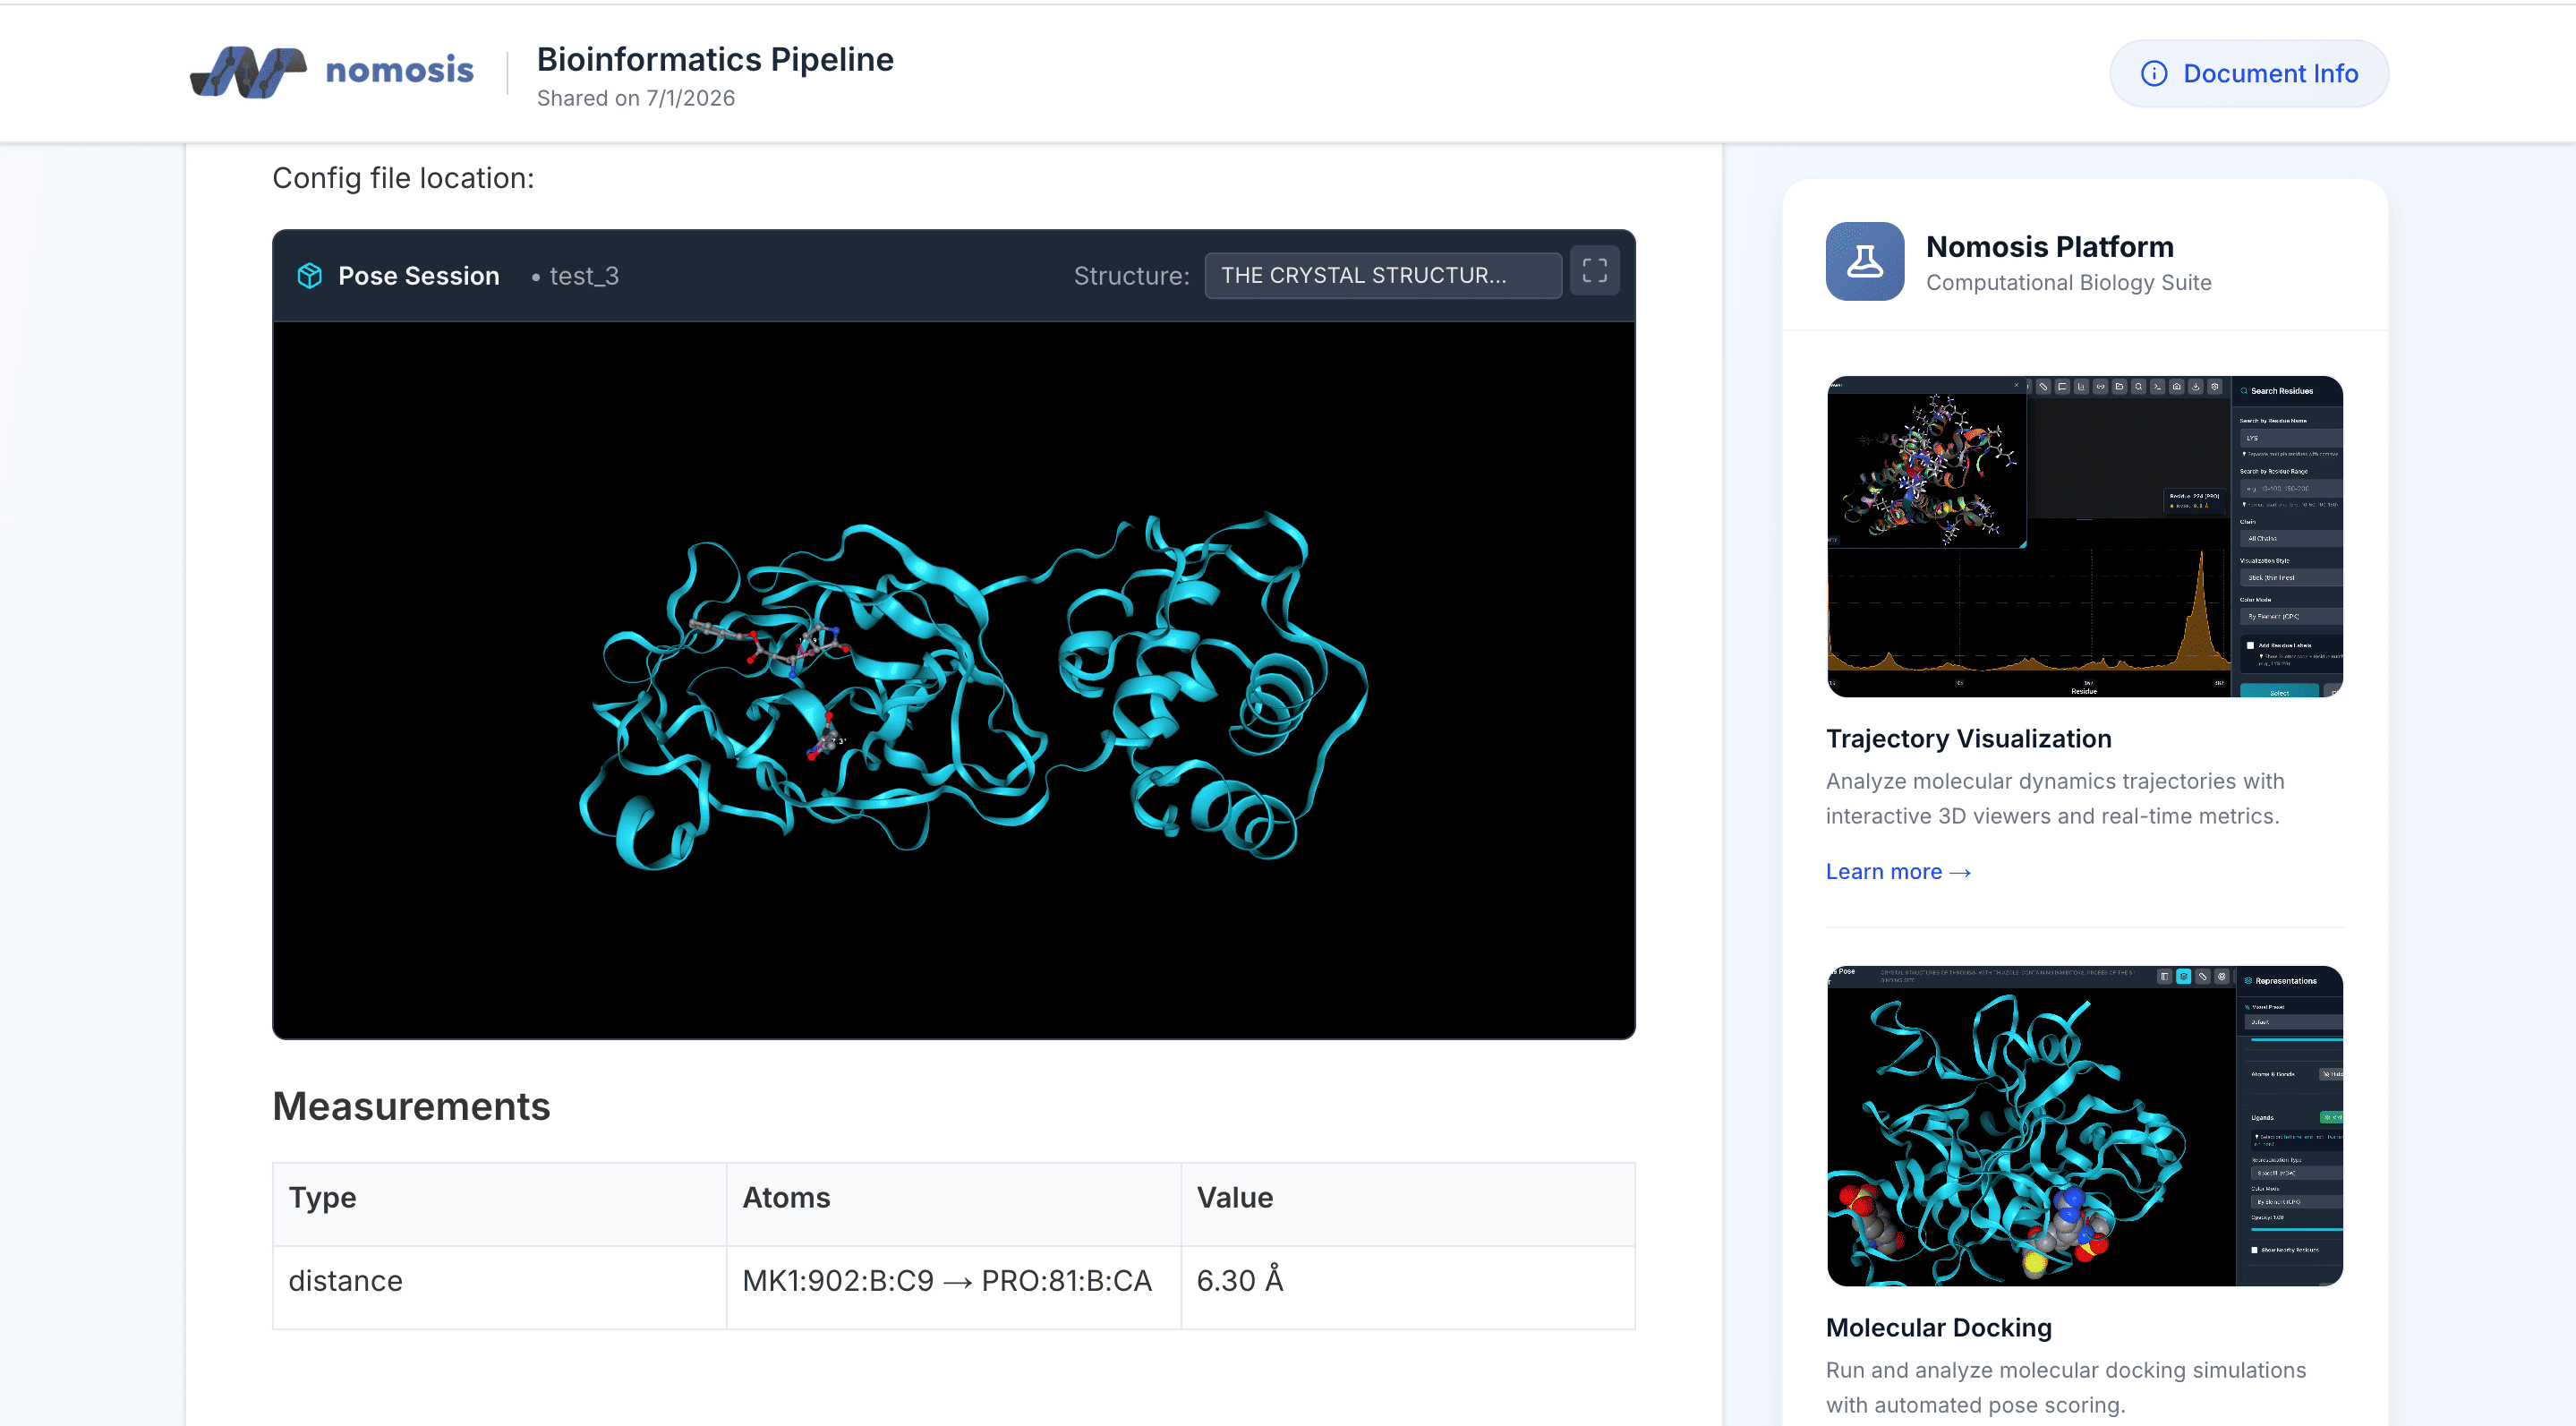This screenshot has height=1426, width=2576.
Task: Click the Nomosis Platform flask icon
Action: [1864, 262]
